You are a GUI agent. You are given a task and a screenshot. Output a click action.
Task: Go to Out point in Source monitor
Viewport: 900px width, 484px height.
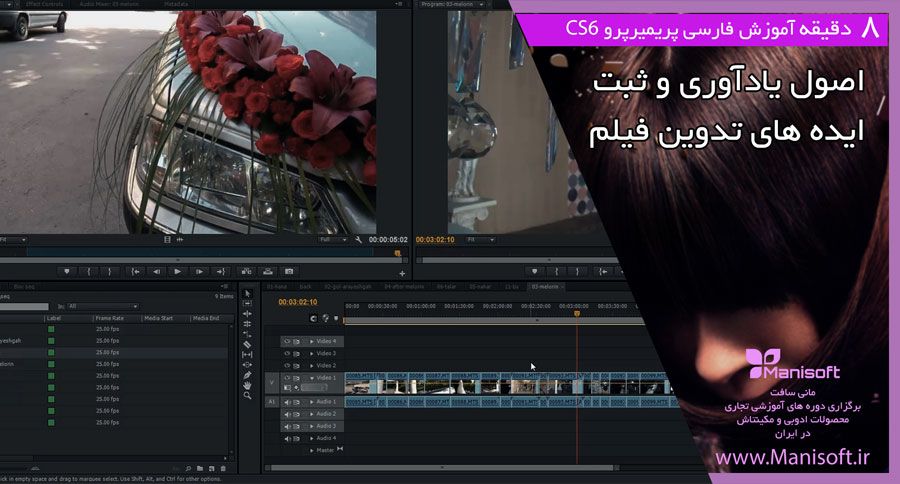(221, 272)
